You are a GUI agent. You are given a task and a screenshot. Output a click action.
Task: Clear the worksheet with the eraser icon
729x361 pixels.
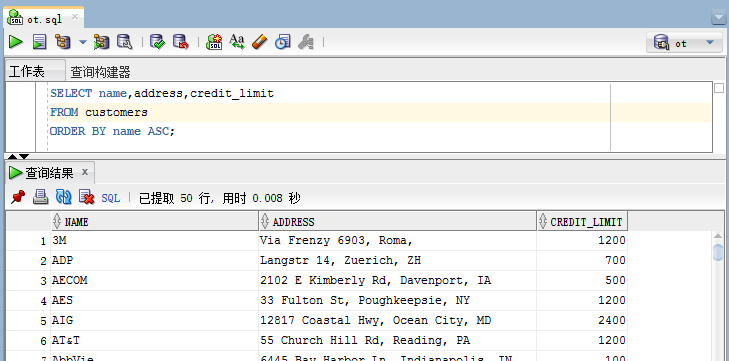tap(260, 42)
